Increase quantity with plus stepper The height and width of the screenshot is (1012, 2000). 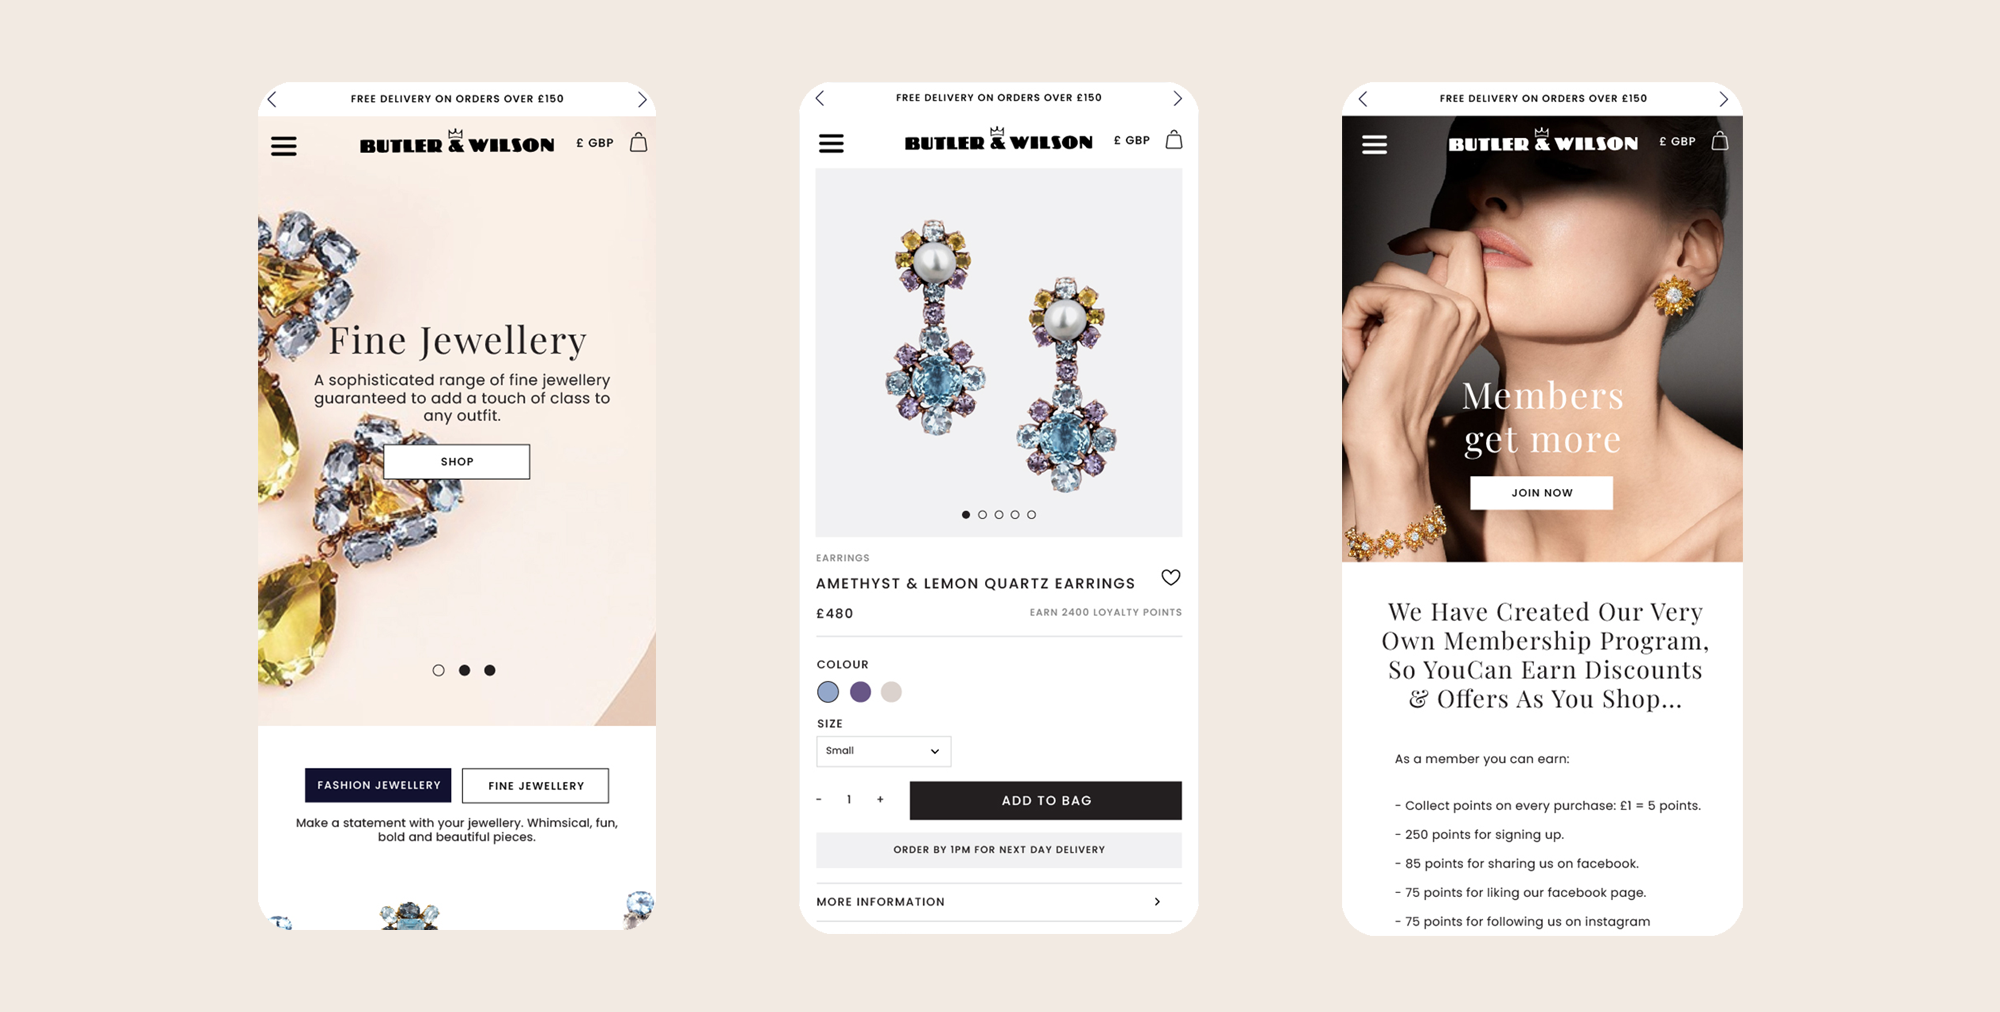tap(880, 799)
